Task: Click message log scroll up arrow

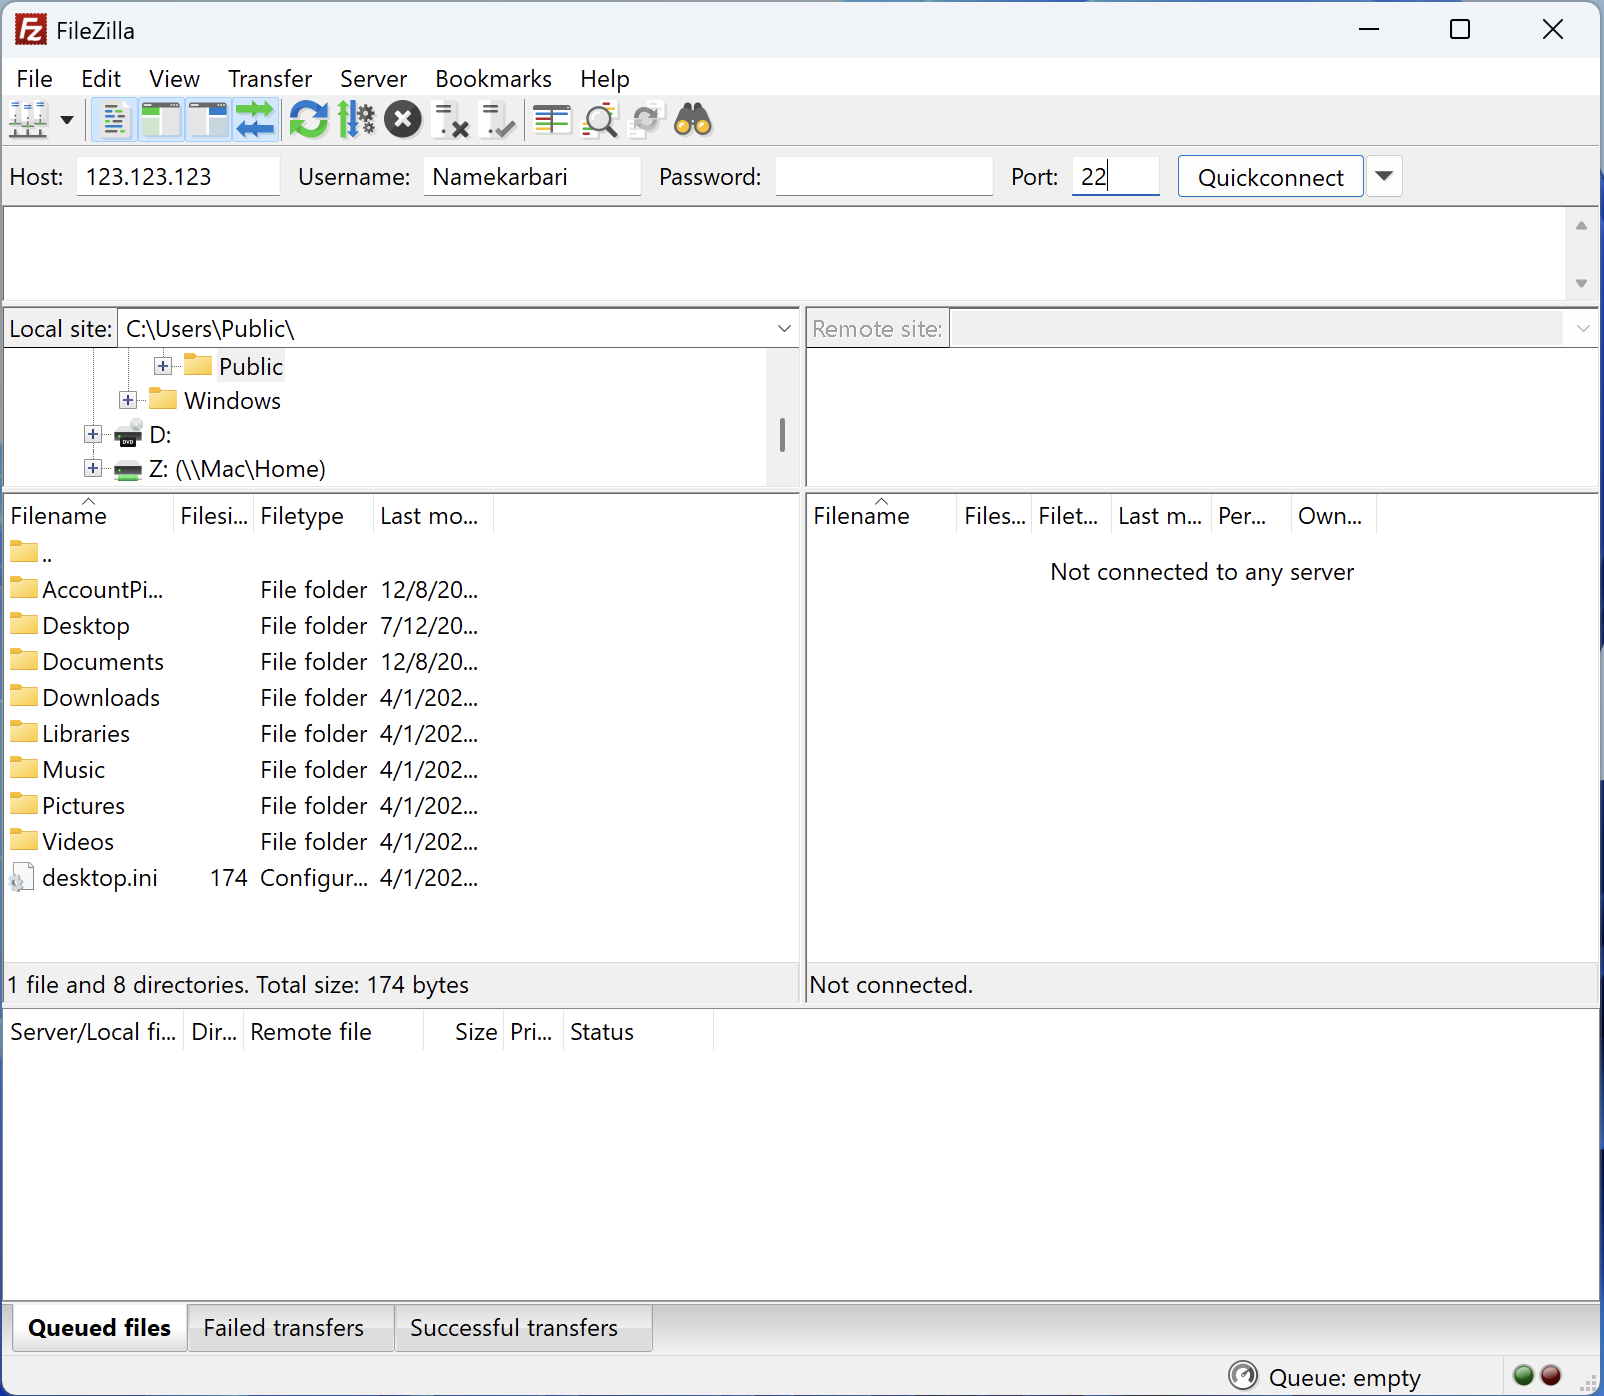Action: [x=1581, y=225]
